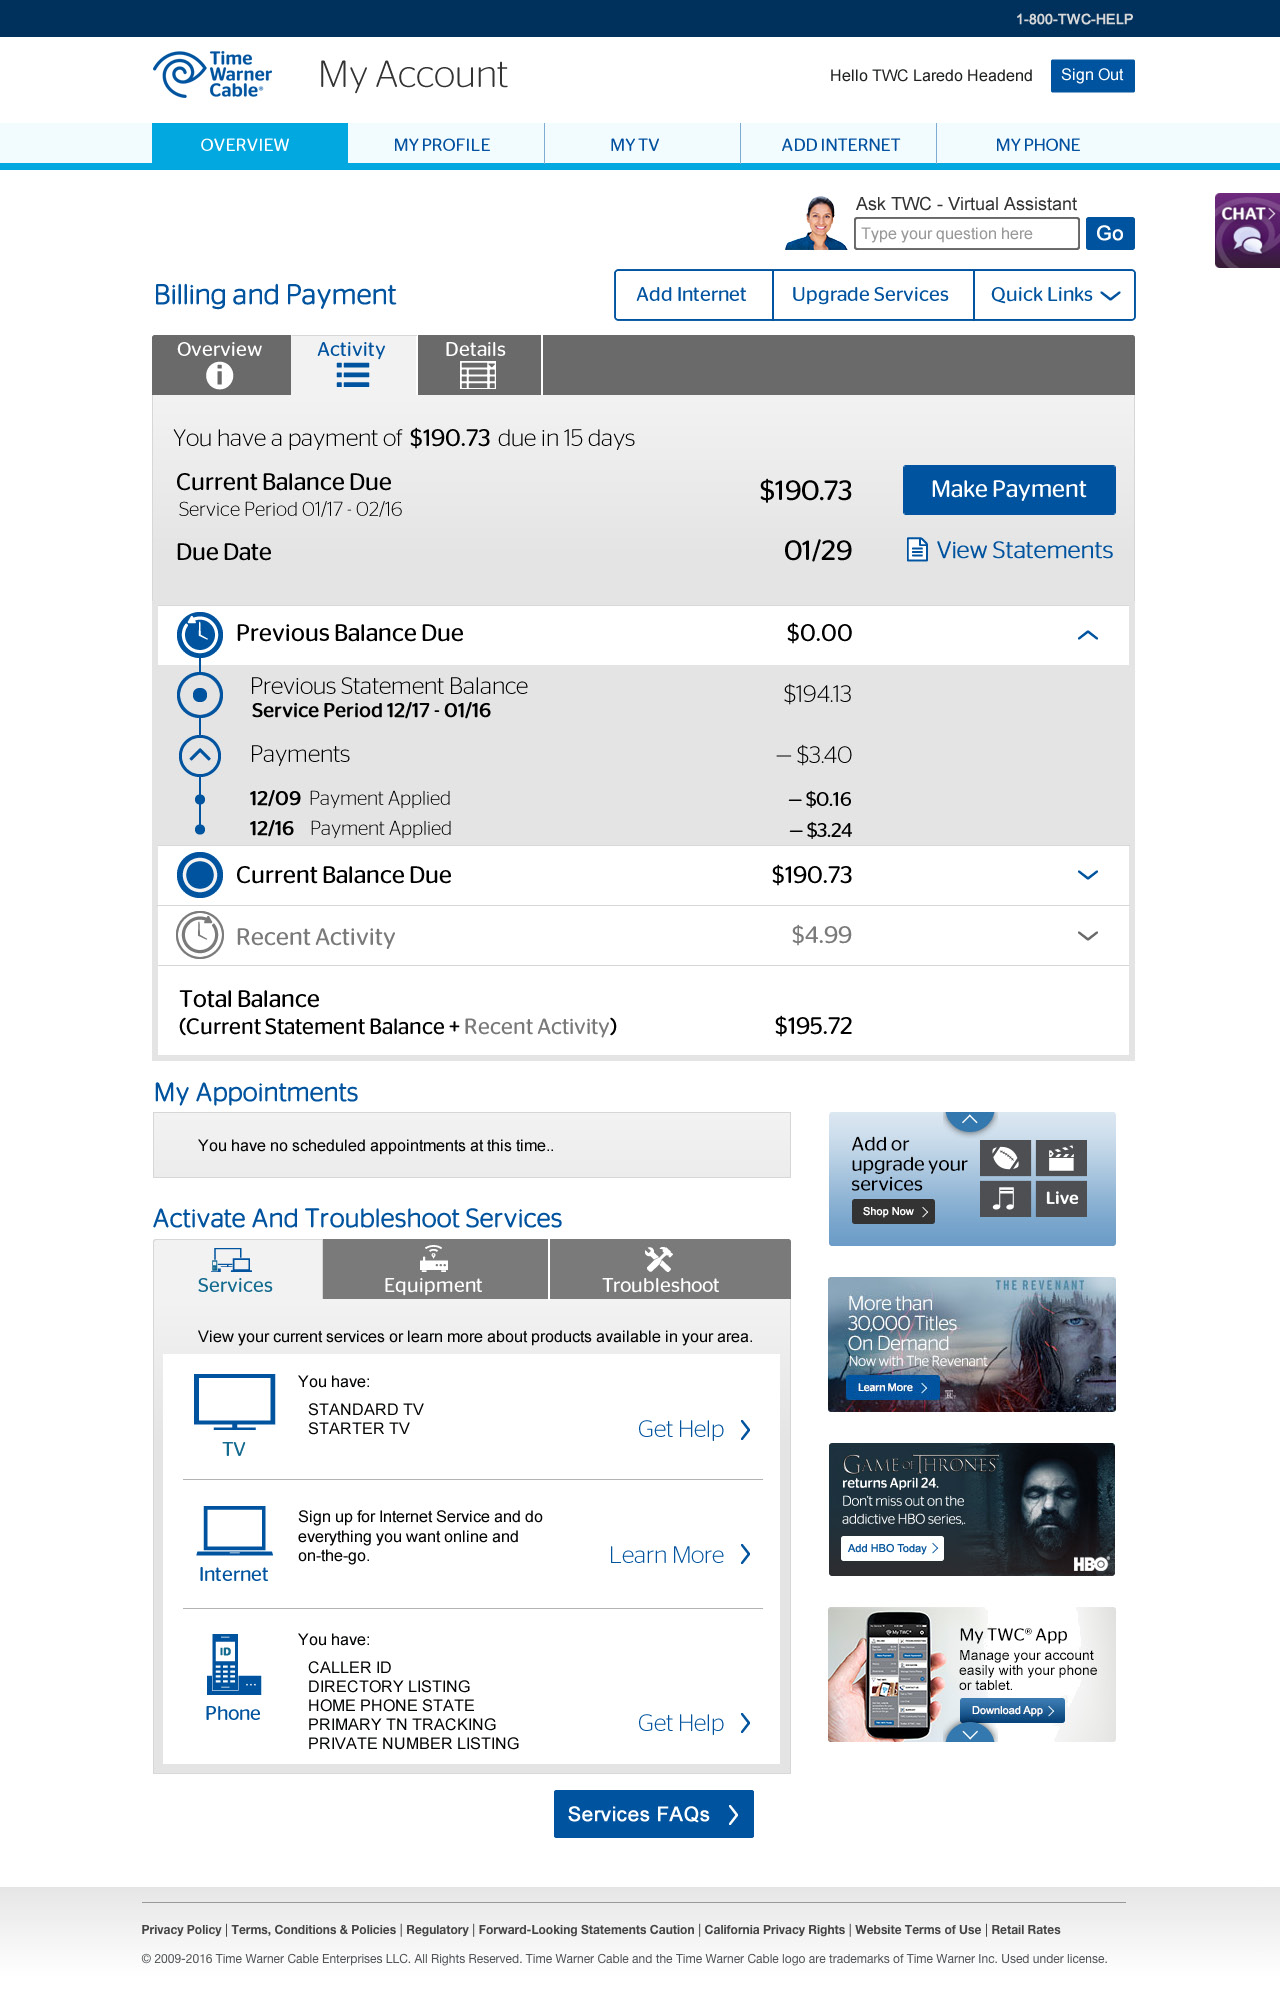Click the Download App button
Screen dimensions: 1280x1997
pyautogui.click(x=1012, y=1711)
